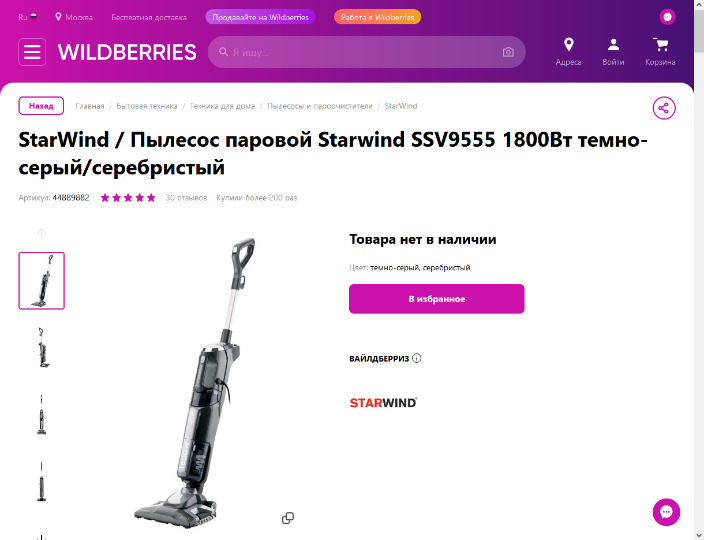This screenshot has height=540, width=704.
Task: Click the В избранное button
Action: point(436,299)
